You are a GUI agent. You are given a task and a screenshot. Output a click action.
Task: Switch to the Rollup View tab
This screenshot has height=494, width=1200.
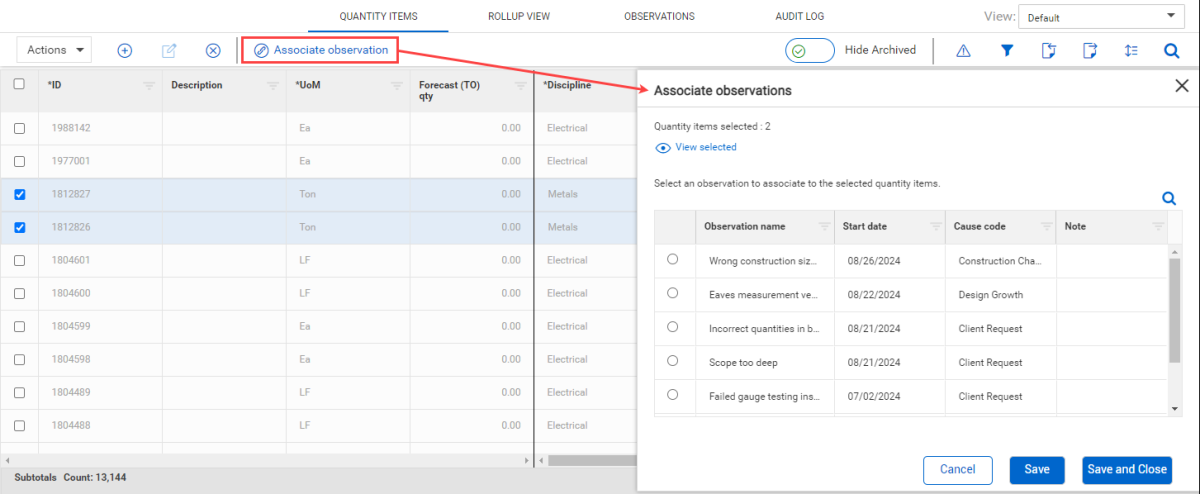(518, 17)
